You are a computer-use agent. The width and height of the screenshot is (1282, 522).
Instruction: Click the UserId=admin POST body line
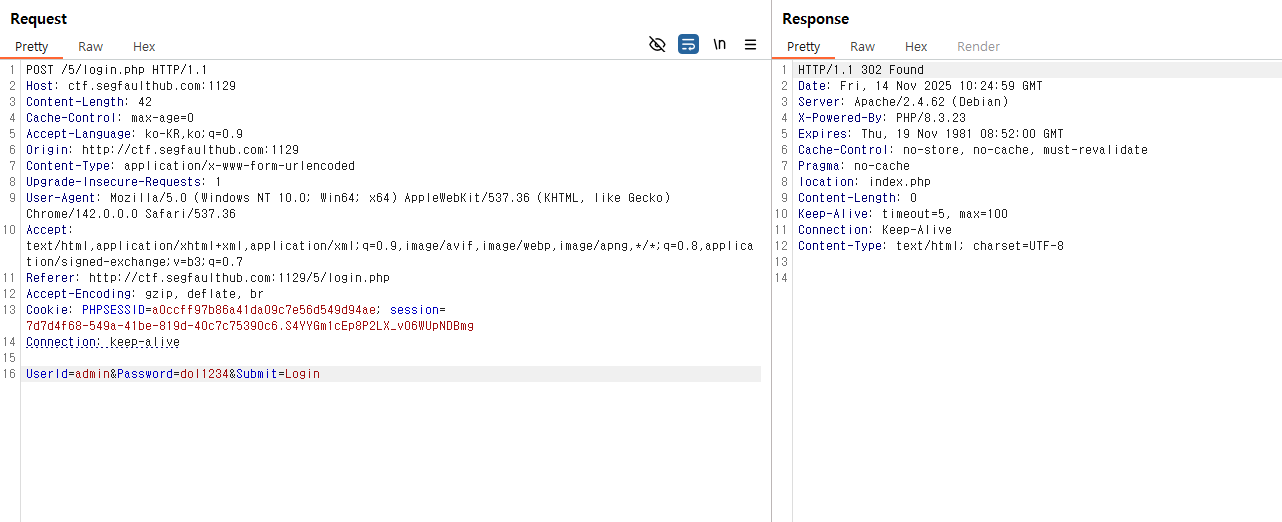(173, 374)
